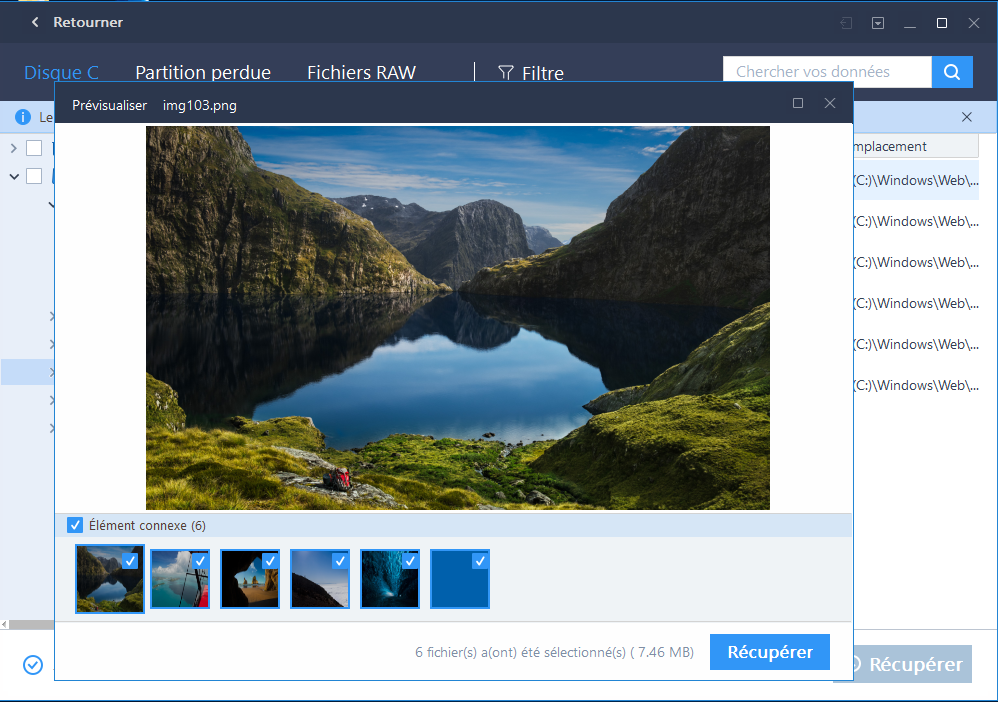The height and width of the screenshot is (702, 998).
Task: Switch to the Fichiers RAW tab
Action: point(362,73)
